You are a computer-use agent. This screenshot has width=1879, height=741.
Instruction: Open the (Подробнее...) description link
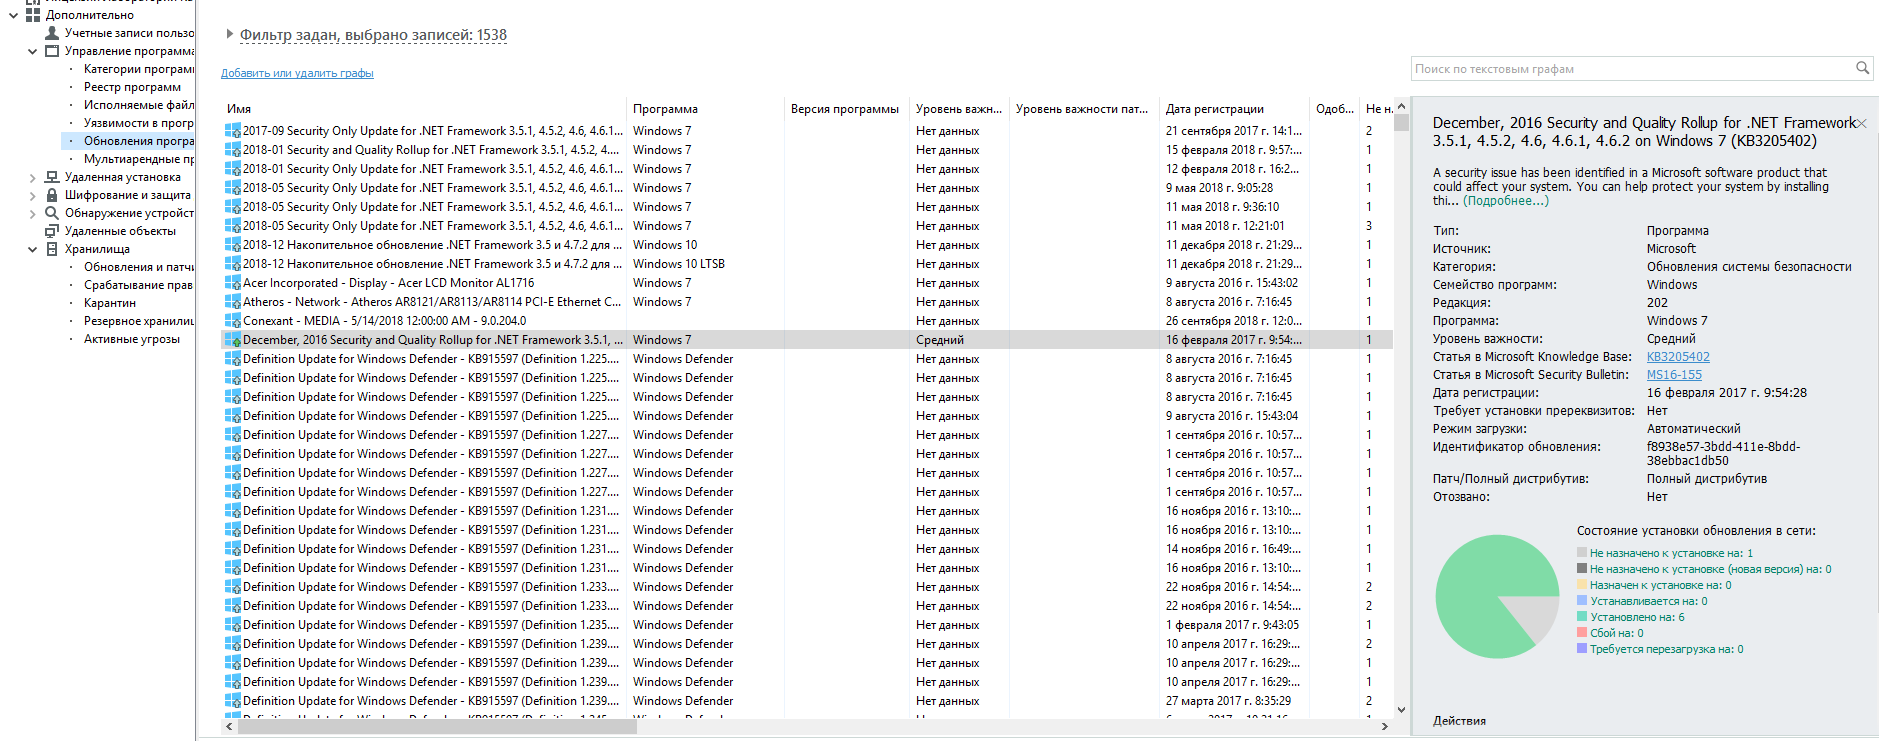click(1506, 201)
